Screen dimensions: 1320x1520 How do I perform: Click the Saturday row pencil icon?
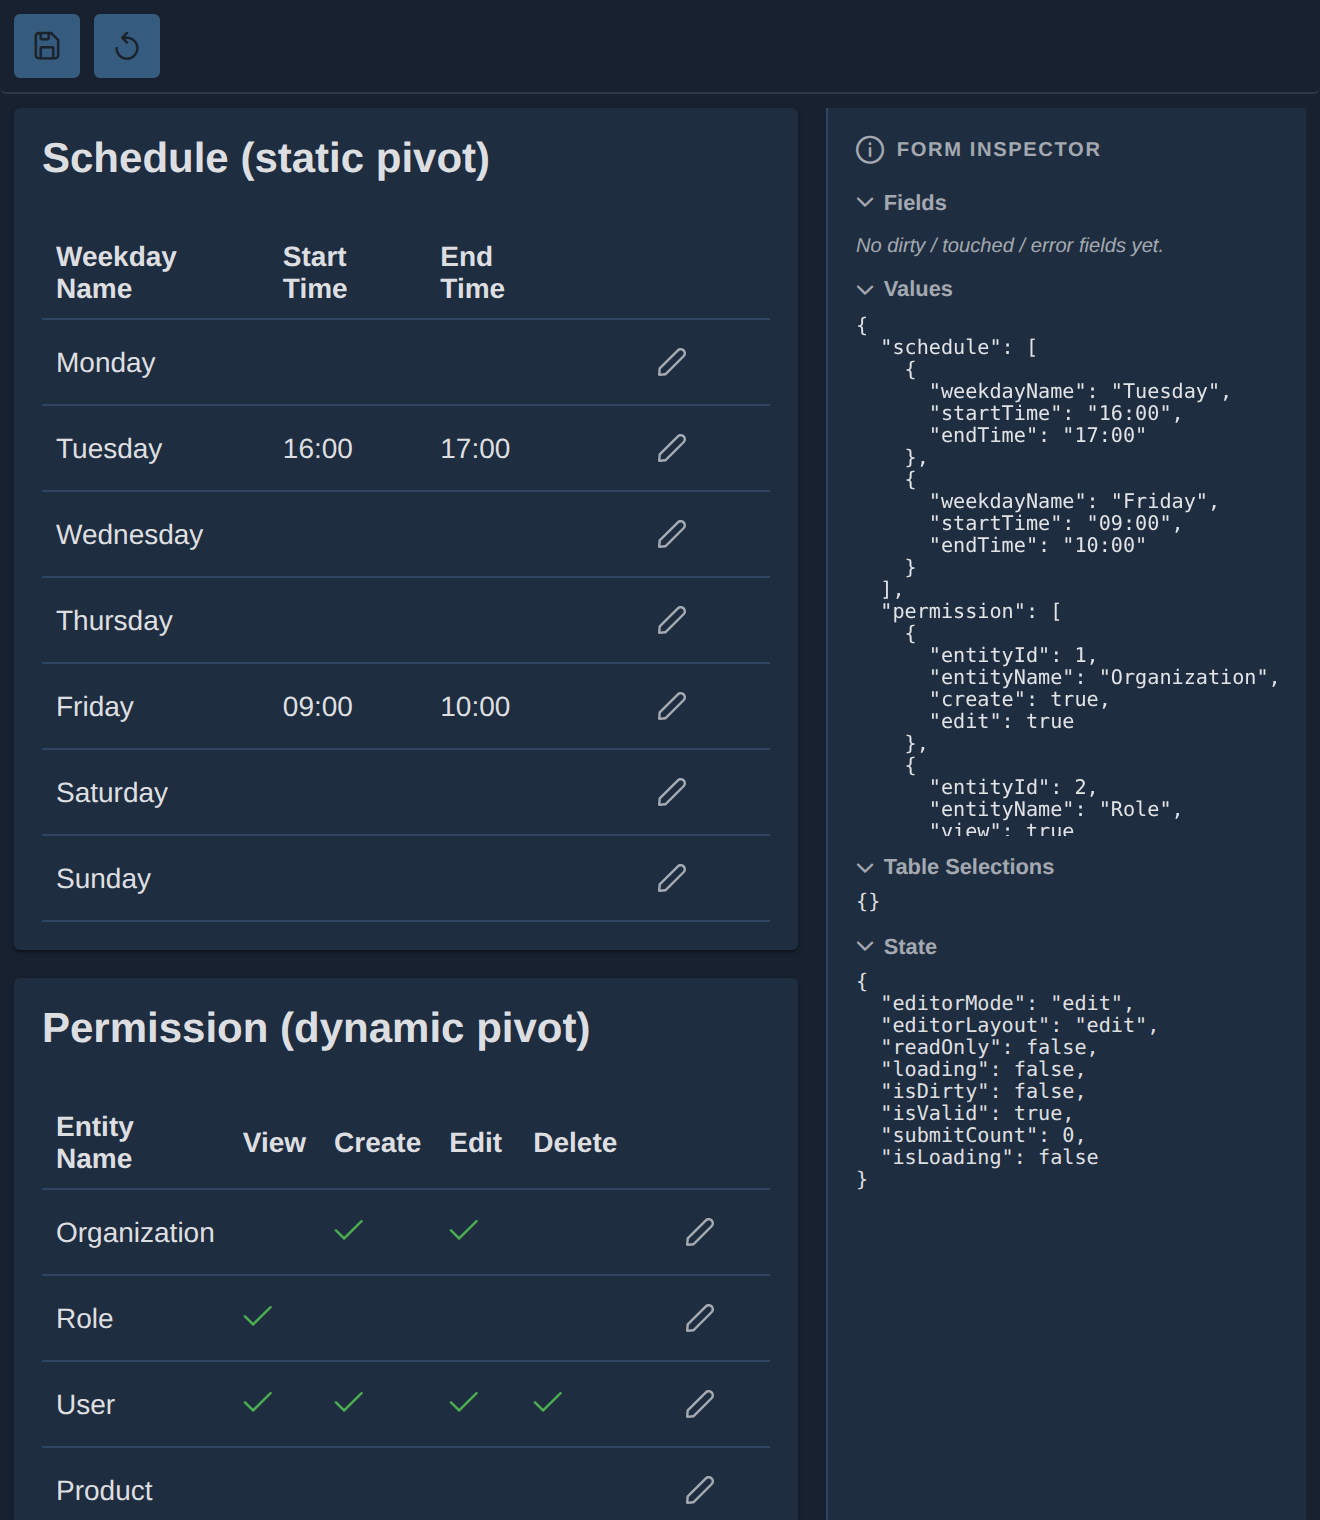click(672, 792)
